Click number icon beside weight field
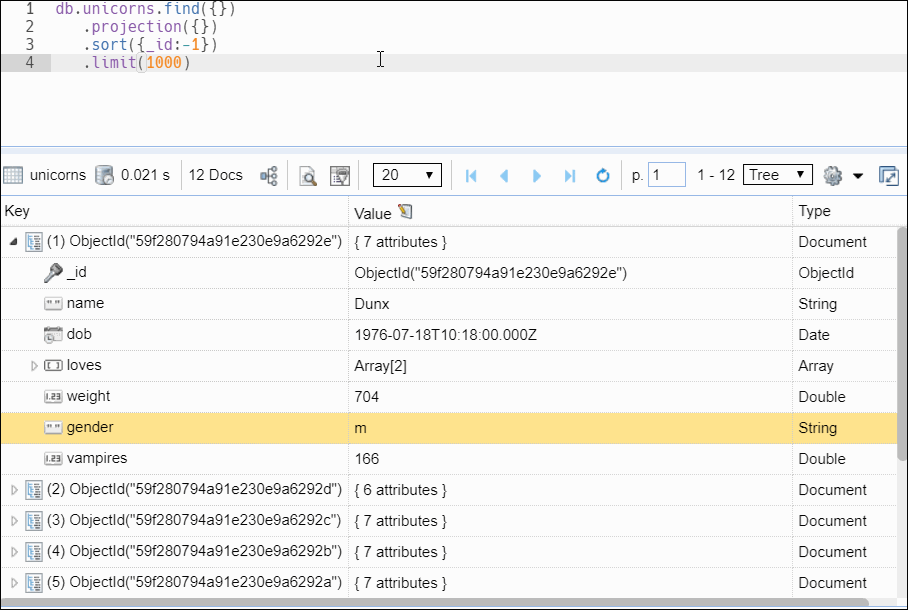 (53, 397)
